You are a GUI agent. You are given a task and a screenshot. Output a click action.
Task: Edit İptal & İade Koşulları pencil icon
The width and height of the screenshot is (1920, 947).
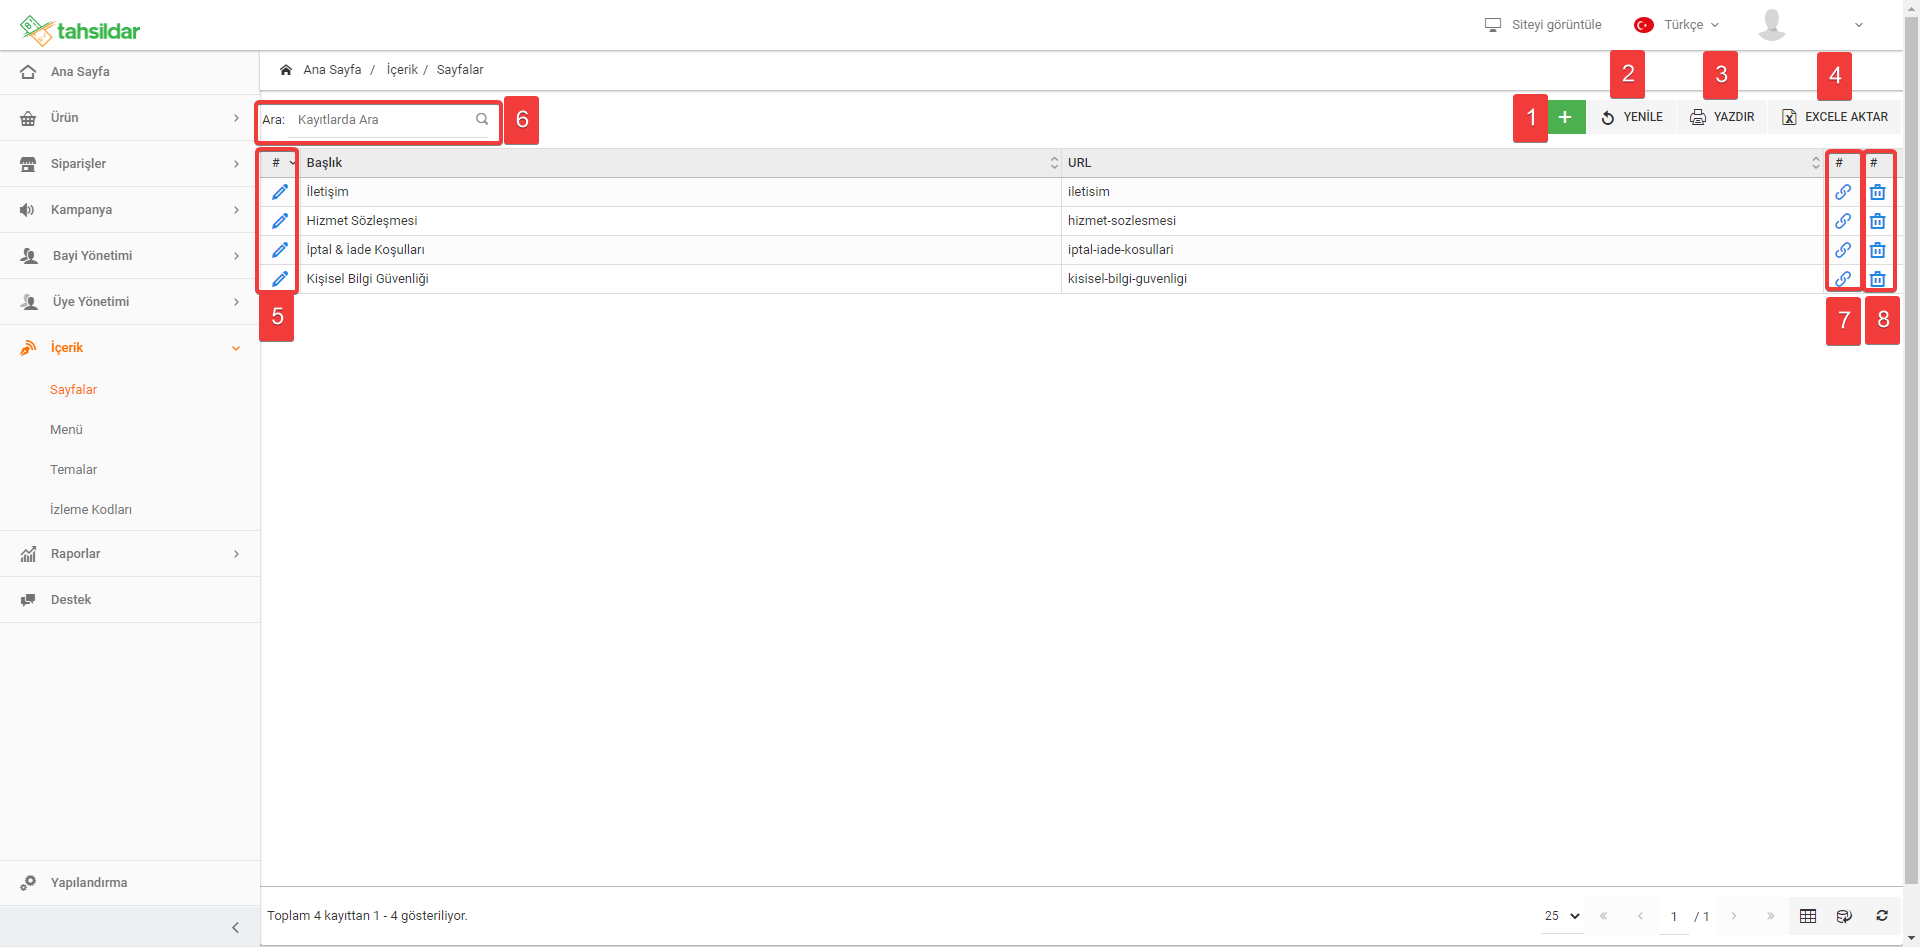click(x=280, y=250)
